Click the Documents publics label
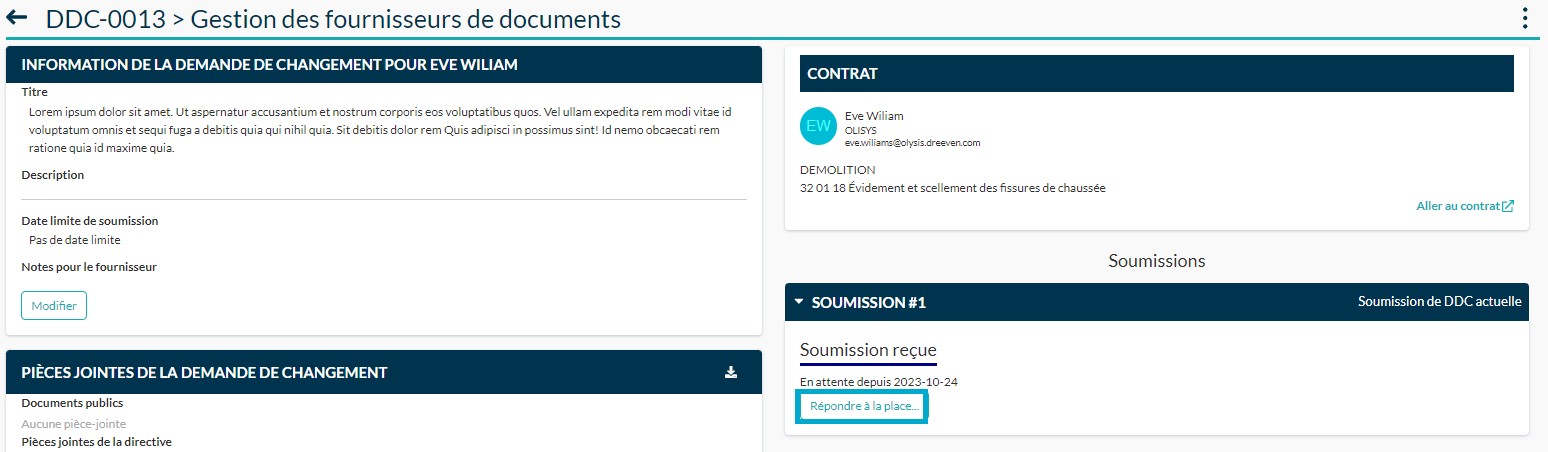Image resolution: width=1548 pixels, height=452 pixels. click(x=72, y=403)
